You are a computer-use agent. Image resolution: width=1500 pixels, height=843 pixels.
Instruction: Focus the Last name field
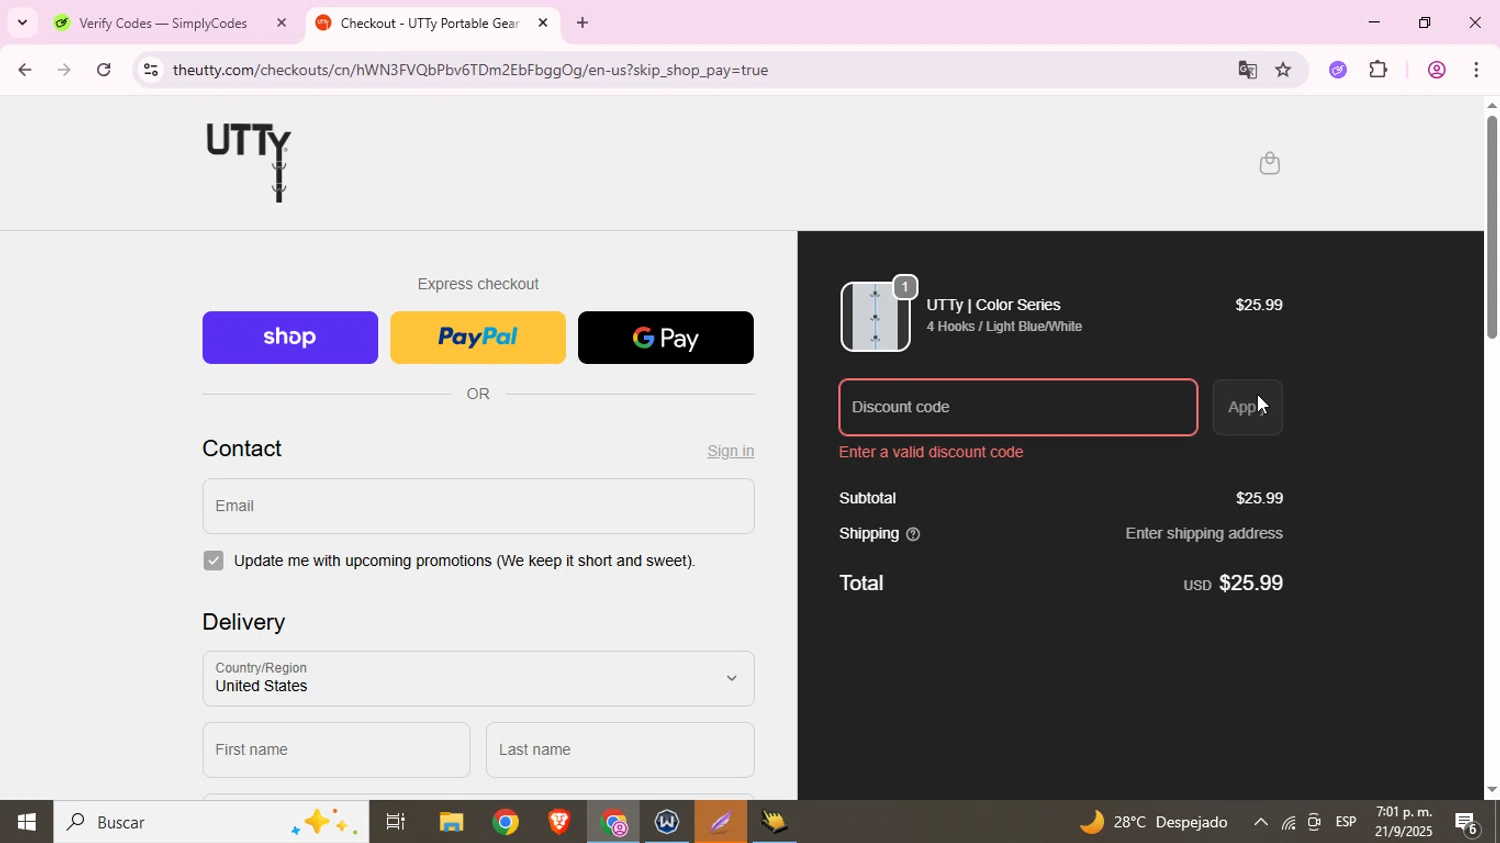(x=620, y=750)
